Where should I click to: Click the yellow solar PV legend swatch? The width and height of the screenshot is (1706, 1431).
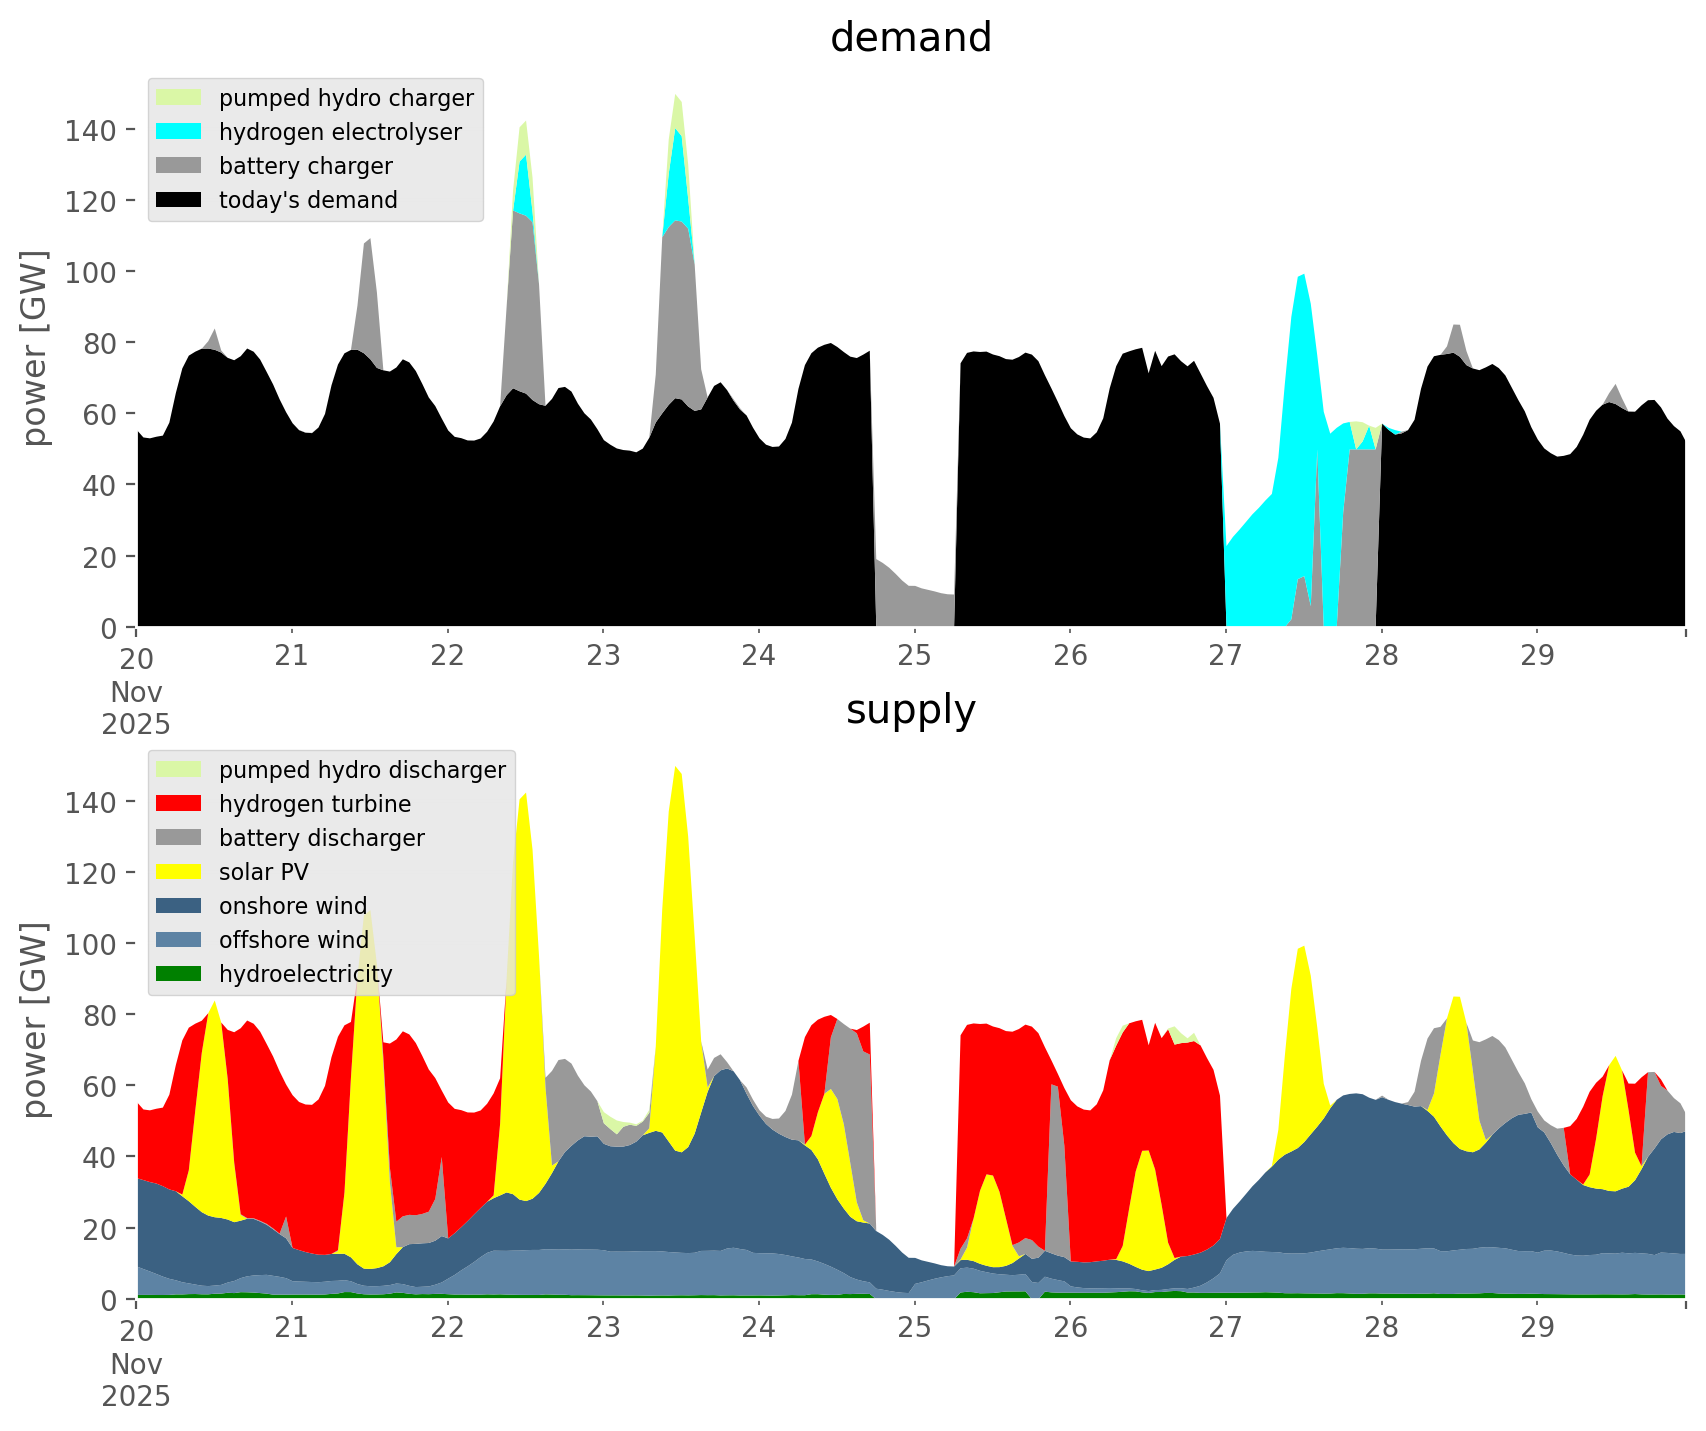point(179,872)
